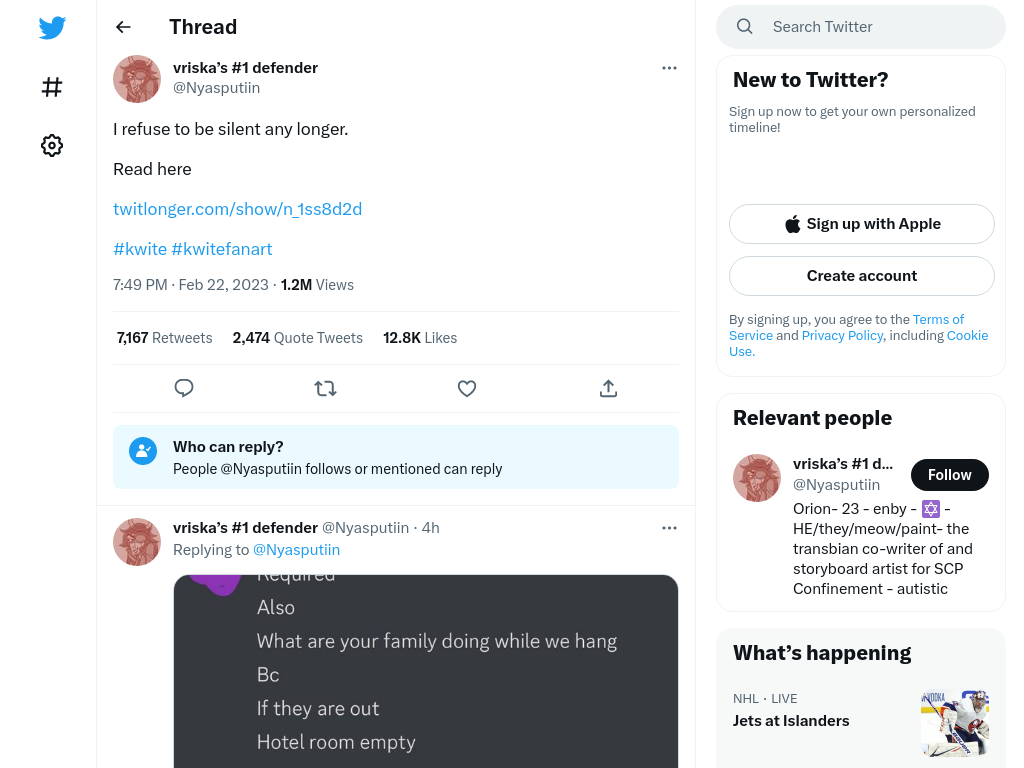The height and width of the screenshot is (768, 1024).
Task: Click the reply speech bubble icon
Action: click(x=184, y=389)
